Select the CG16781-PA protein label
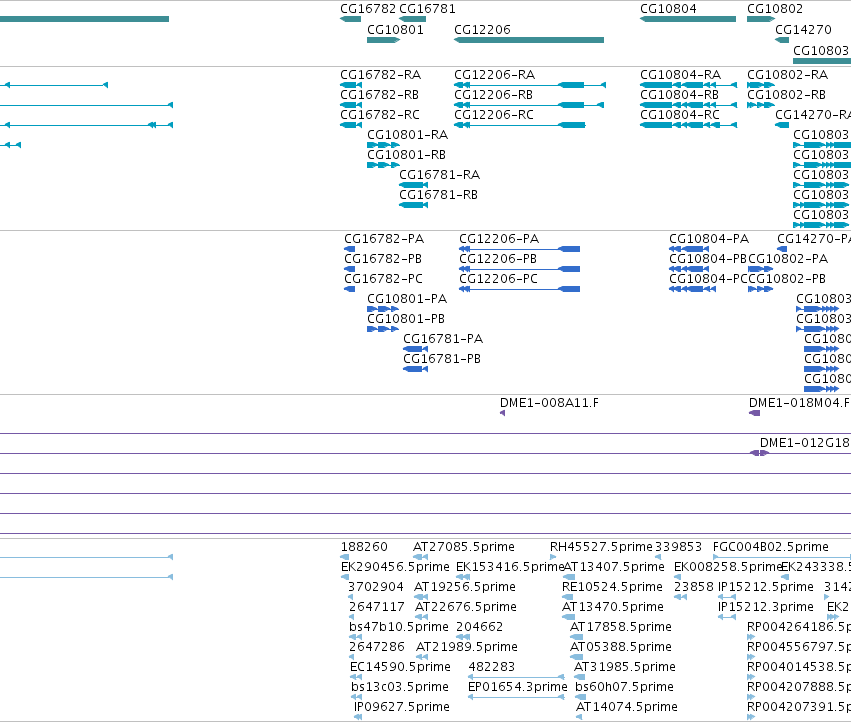 tap(443, 340)
